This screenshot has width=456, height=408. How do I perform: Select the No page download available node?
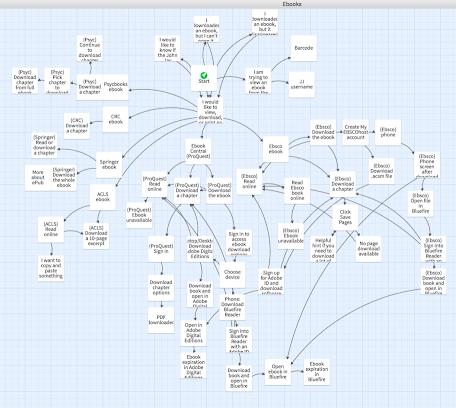tap(369, 249)
